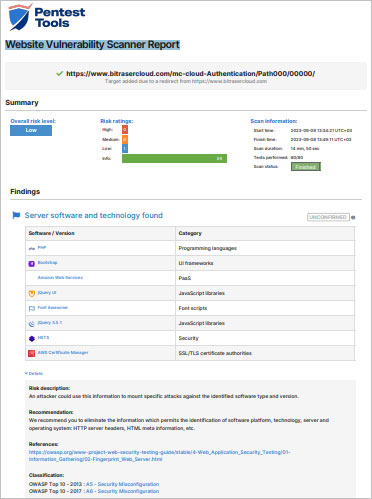Click the Finished scan status badge
This screenshot has width=372, height=499.
click(306, 167)
